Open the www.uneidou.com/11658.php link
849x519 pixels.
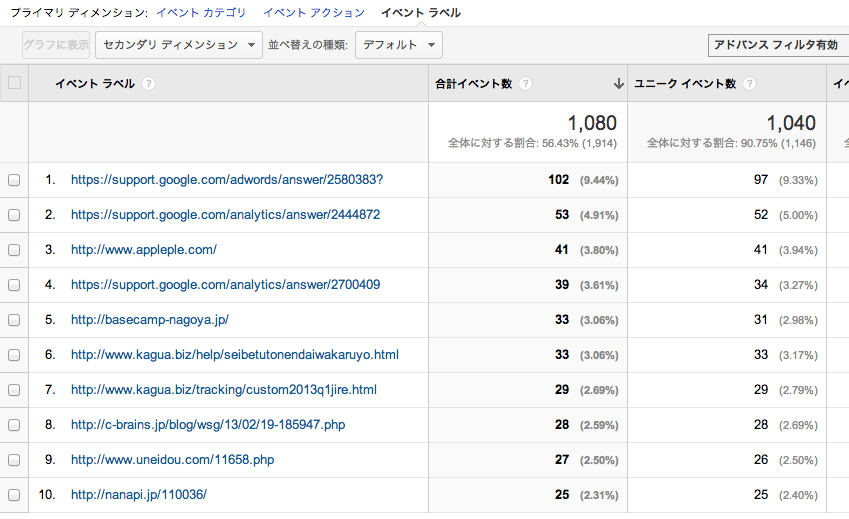tap(172, 460)
